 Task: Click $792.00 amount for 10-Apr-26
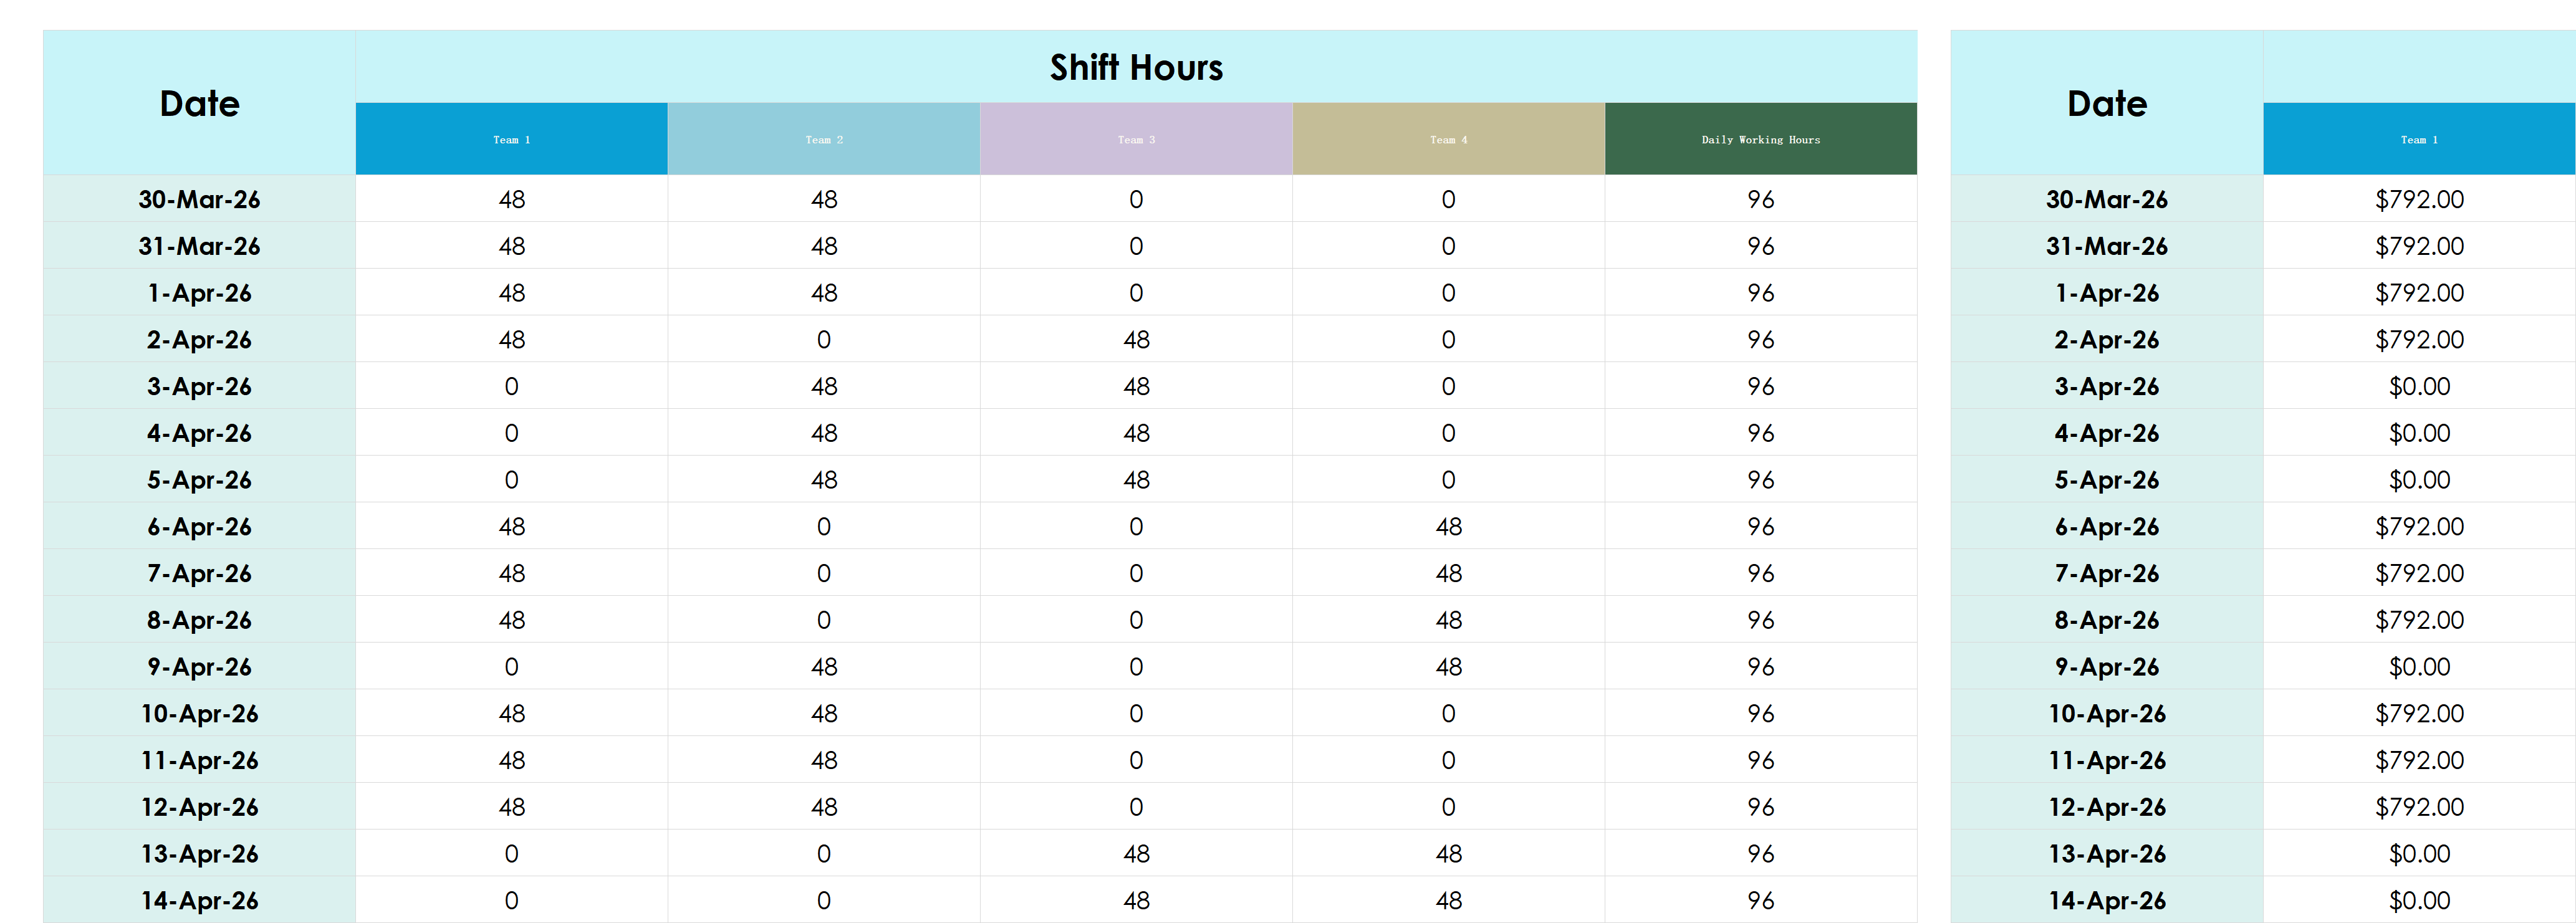(2419, 714)
